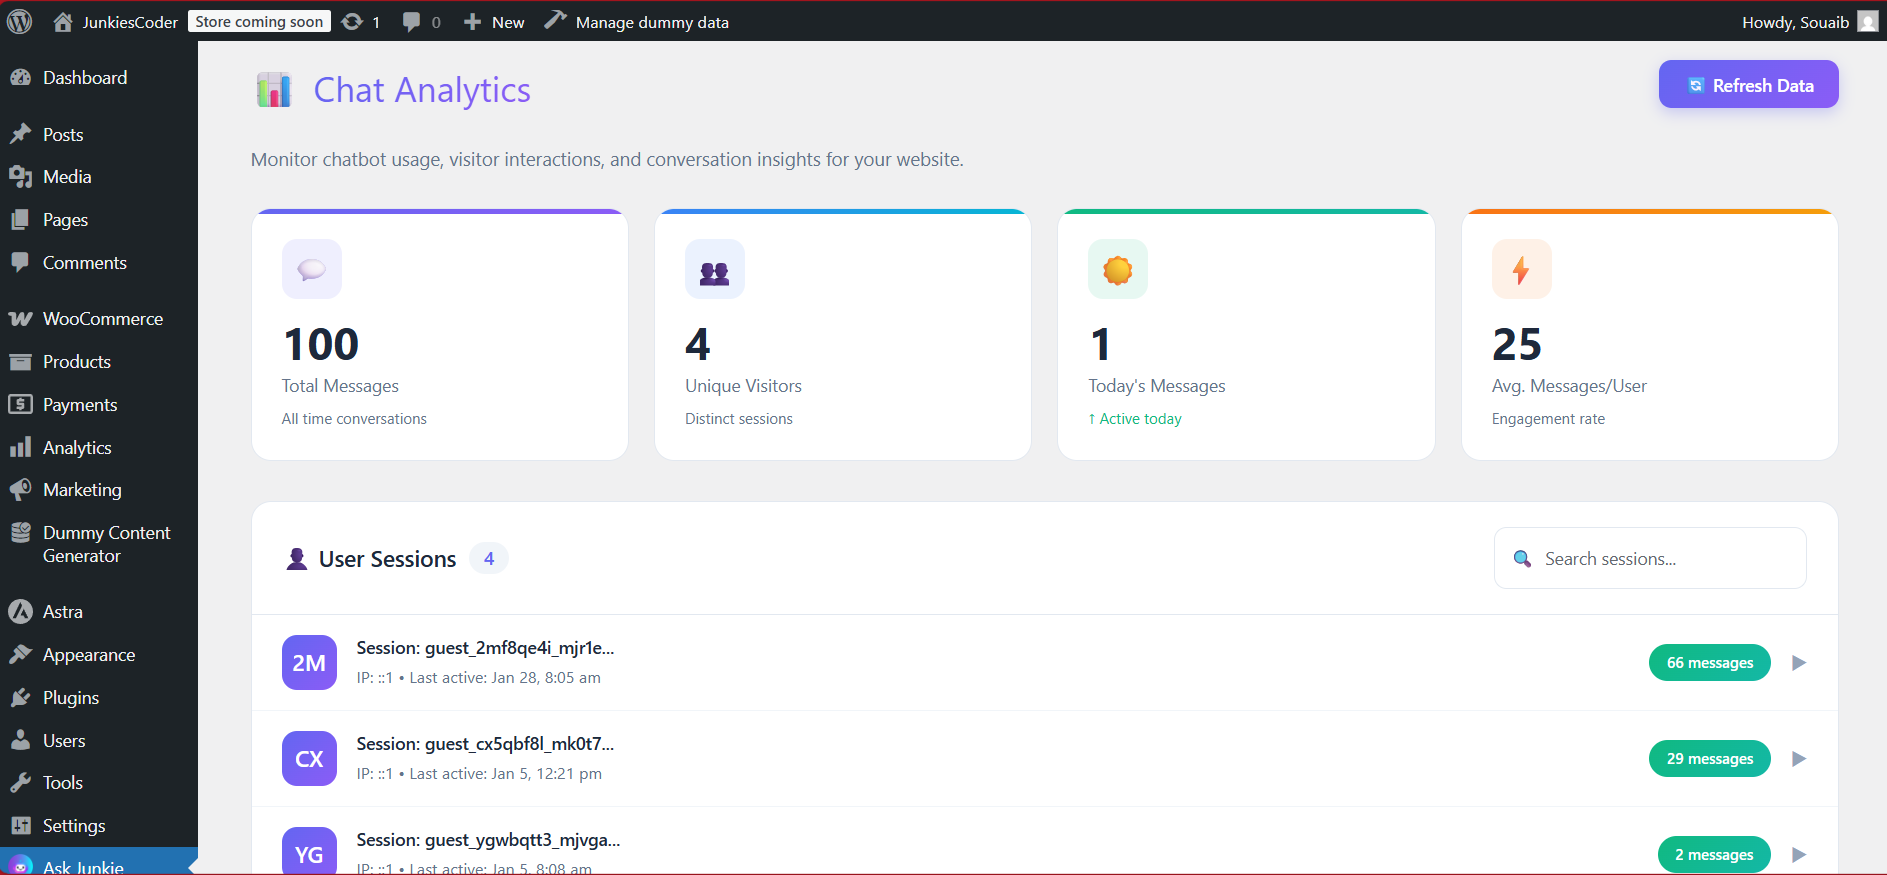Click the Marketing megaphone icon
Image resolution: width=1887 pixels, height=875 pixels.
click(x=20, y=490)
